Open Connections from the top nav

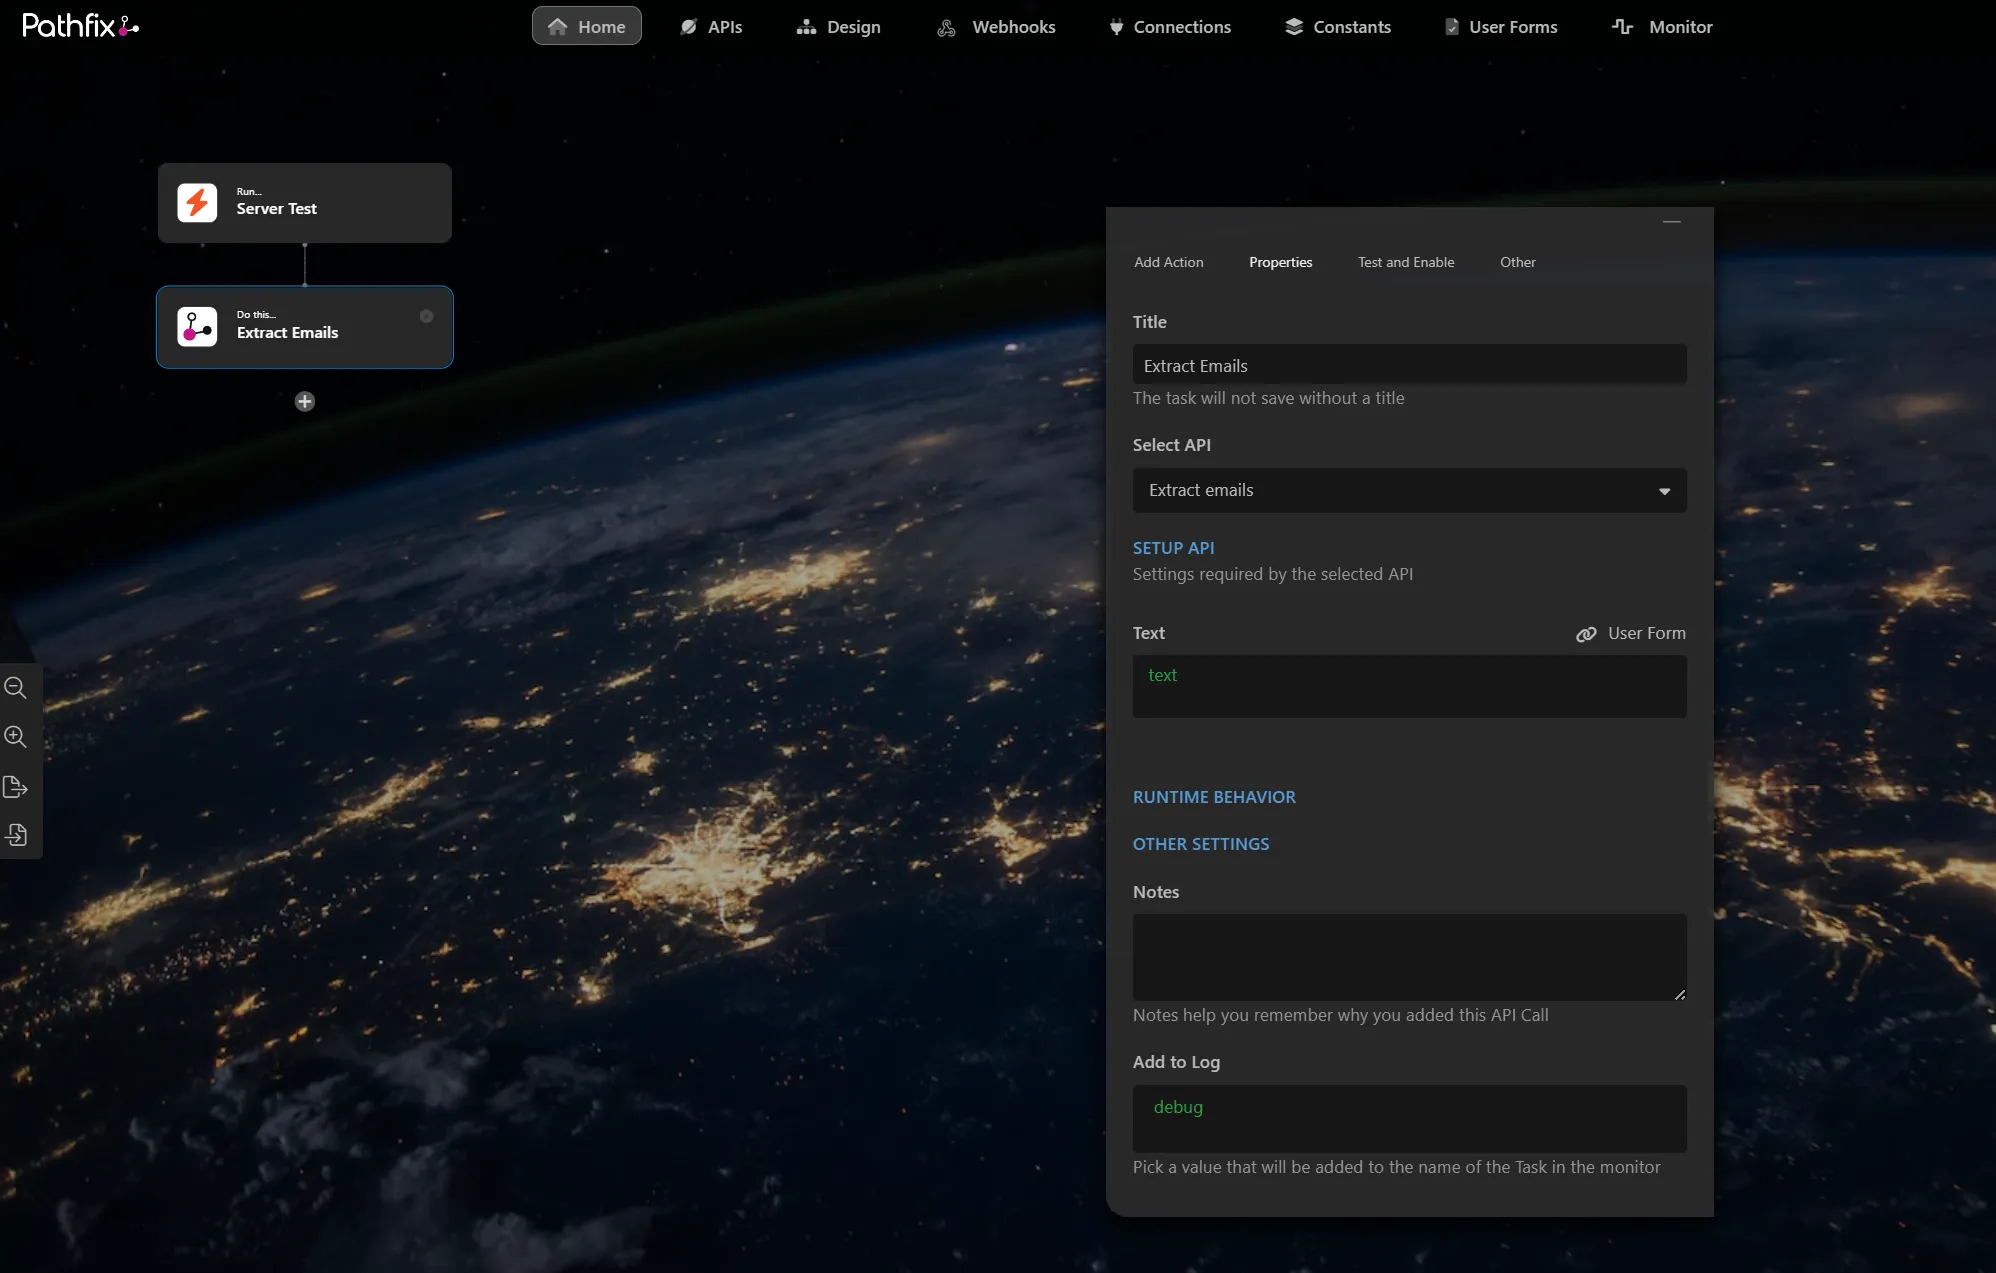(x=1170, y=27)
